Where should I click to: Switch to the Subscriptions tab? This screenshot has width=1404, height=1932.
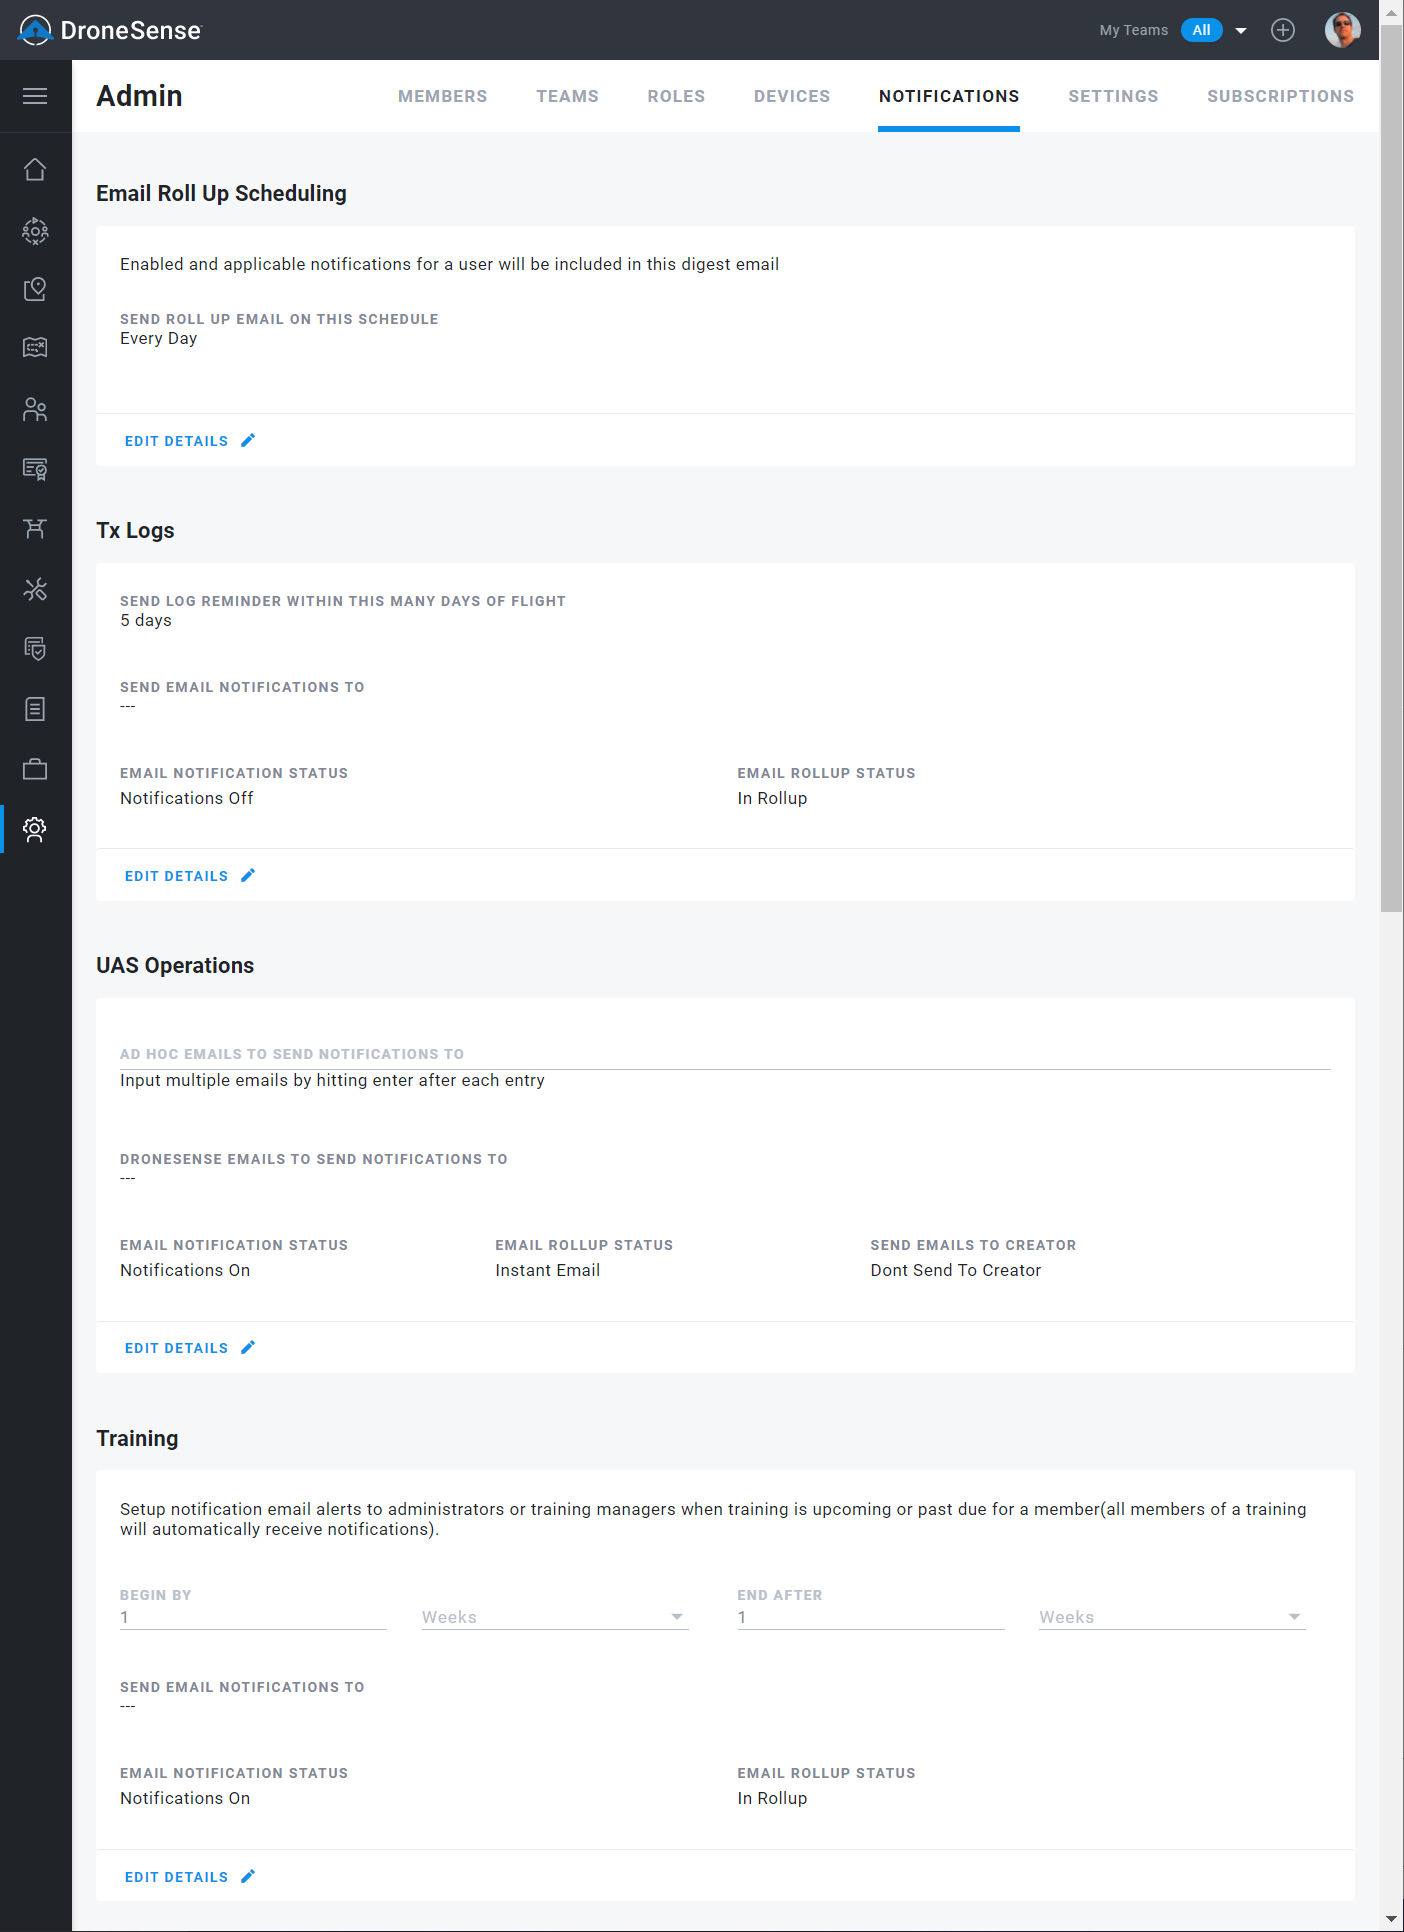1280,96
